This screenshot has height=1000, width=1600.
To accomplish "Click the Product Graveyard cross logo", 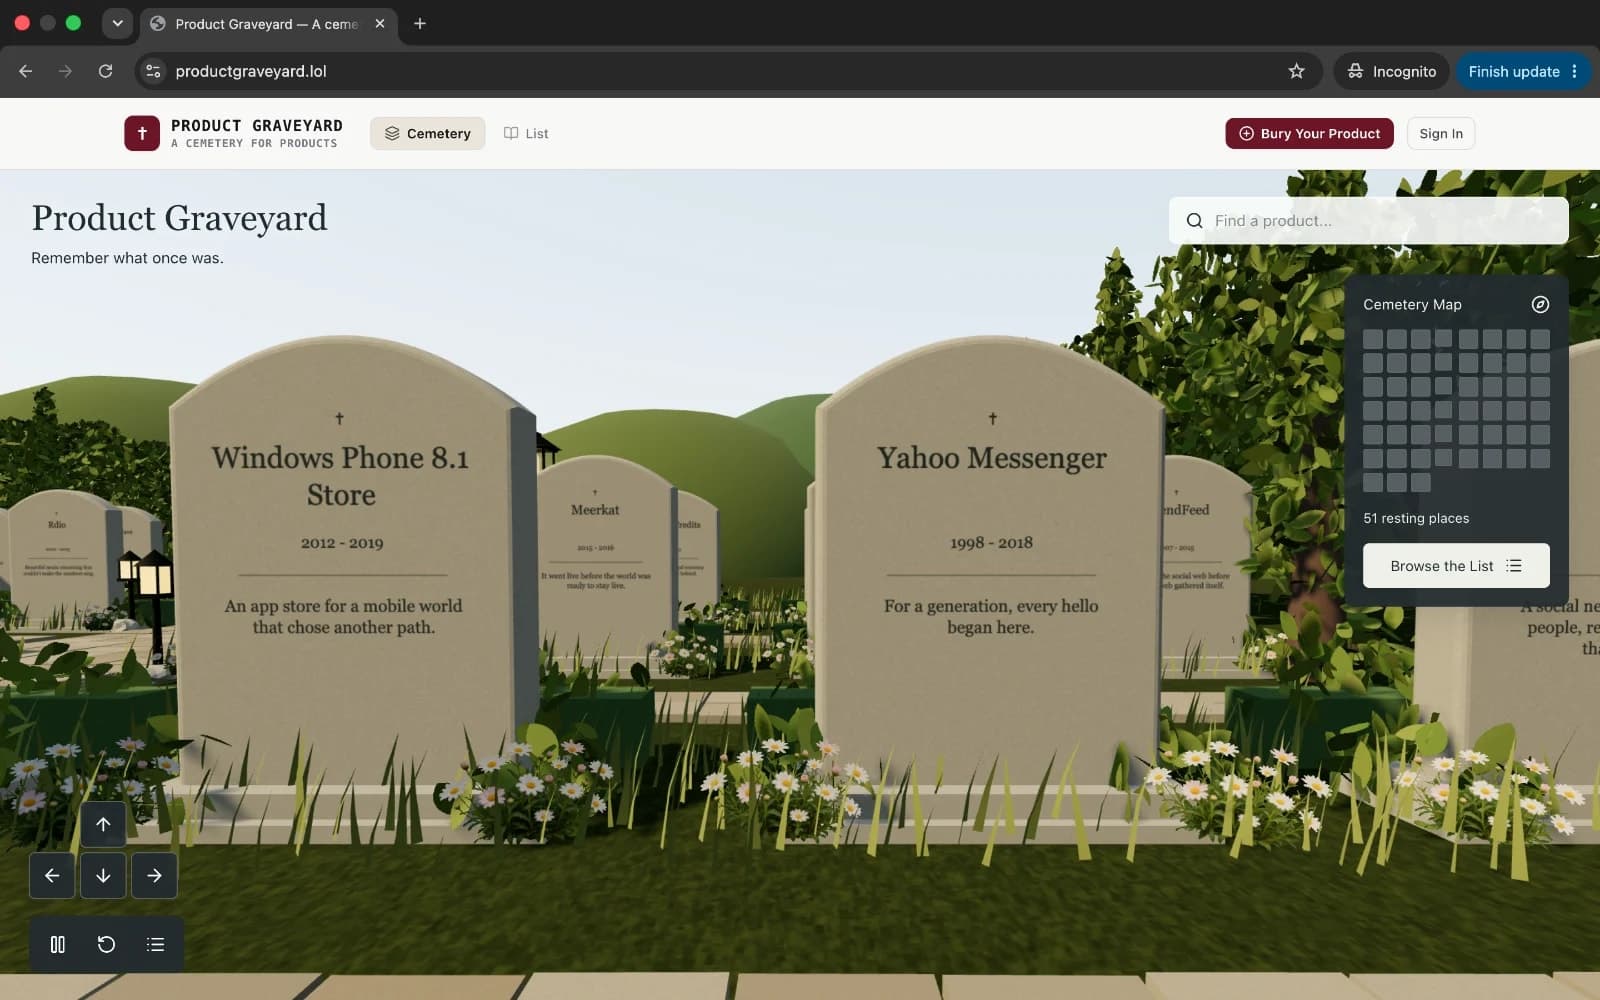I will [142, 133].
